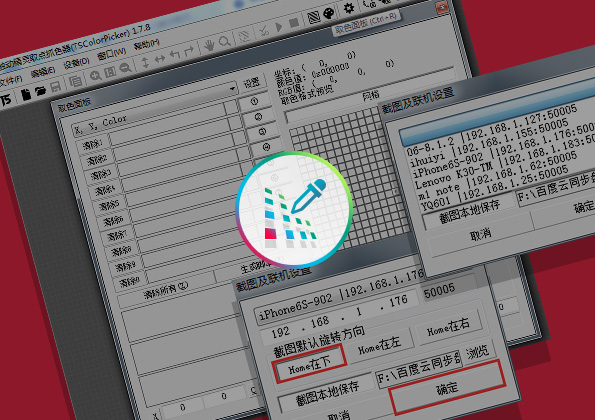Click the 浏览 browse button

477,353
